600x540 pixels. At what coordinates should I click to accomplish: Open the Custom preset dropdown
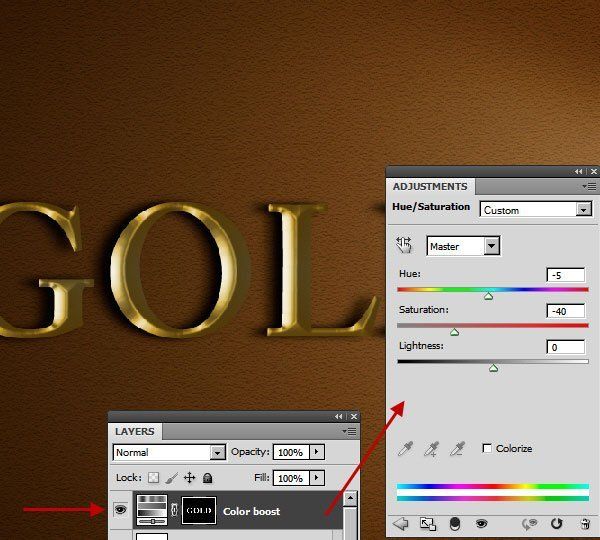coord(584,210)
